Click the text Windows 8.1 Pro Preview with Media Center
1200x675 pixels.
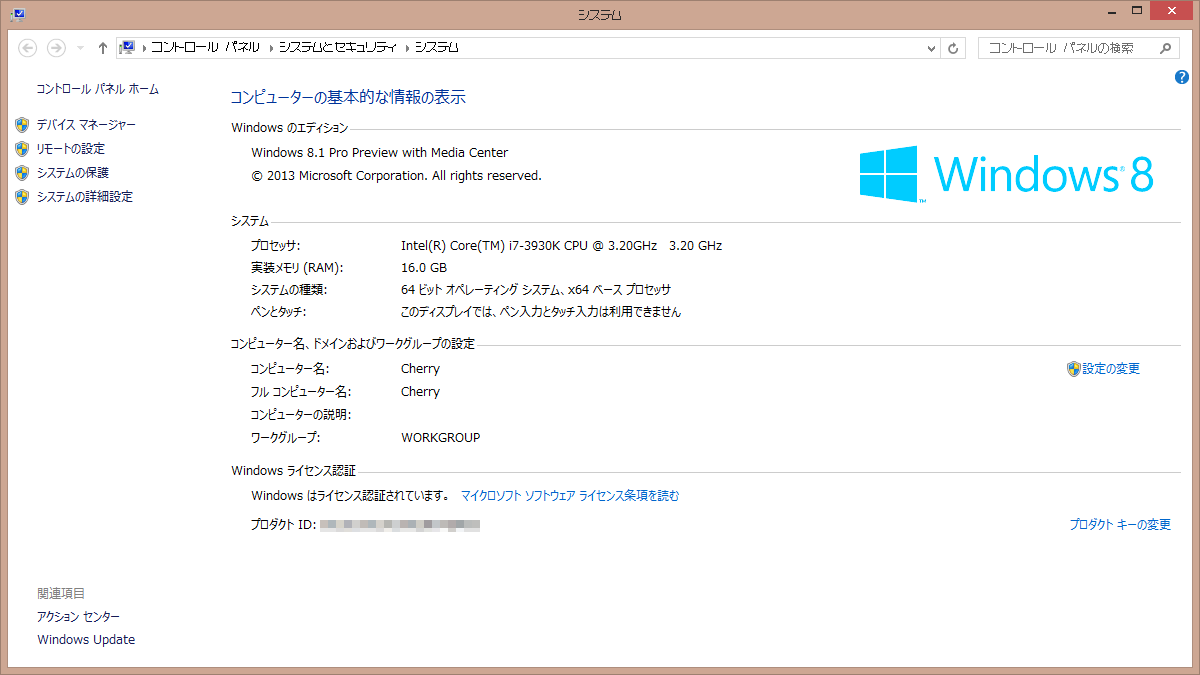coord(380,153)
